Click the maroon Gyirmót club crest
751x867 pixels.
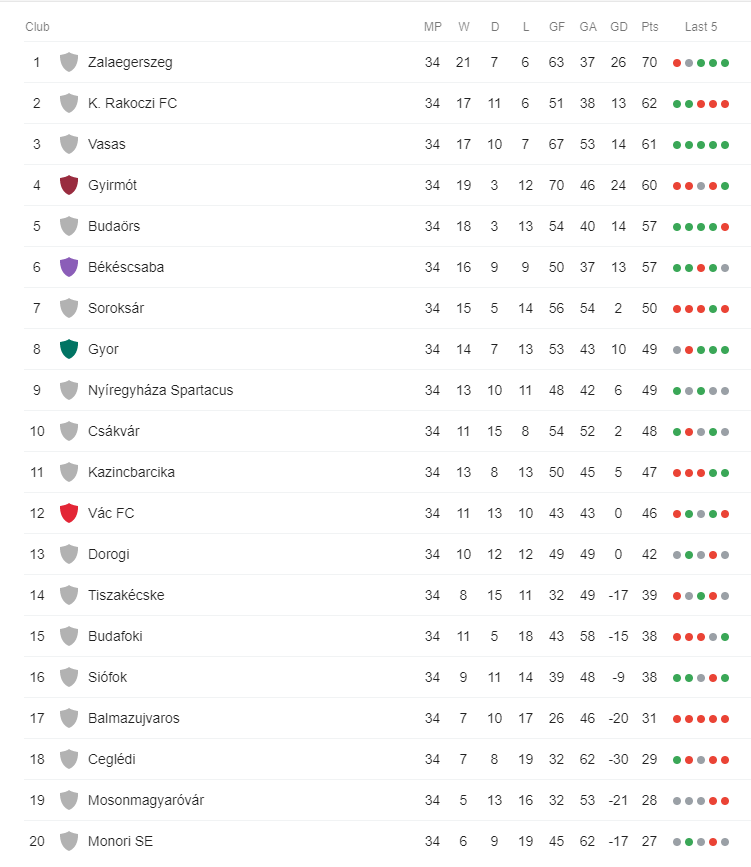point(69,185)
